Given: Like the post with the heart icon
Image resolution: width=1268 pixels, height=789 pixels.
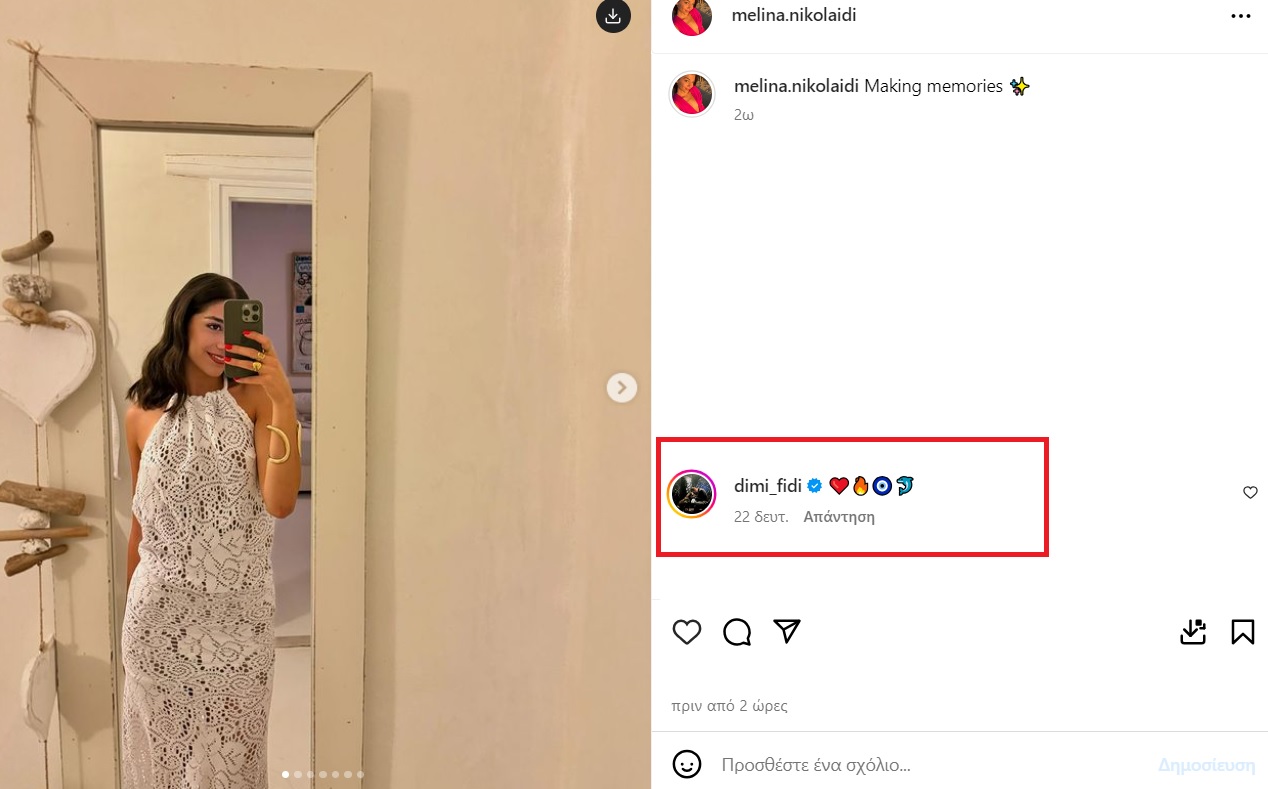Looking at the screenshot, I should click(x=686, y=632).
